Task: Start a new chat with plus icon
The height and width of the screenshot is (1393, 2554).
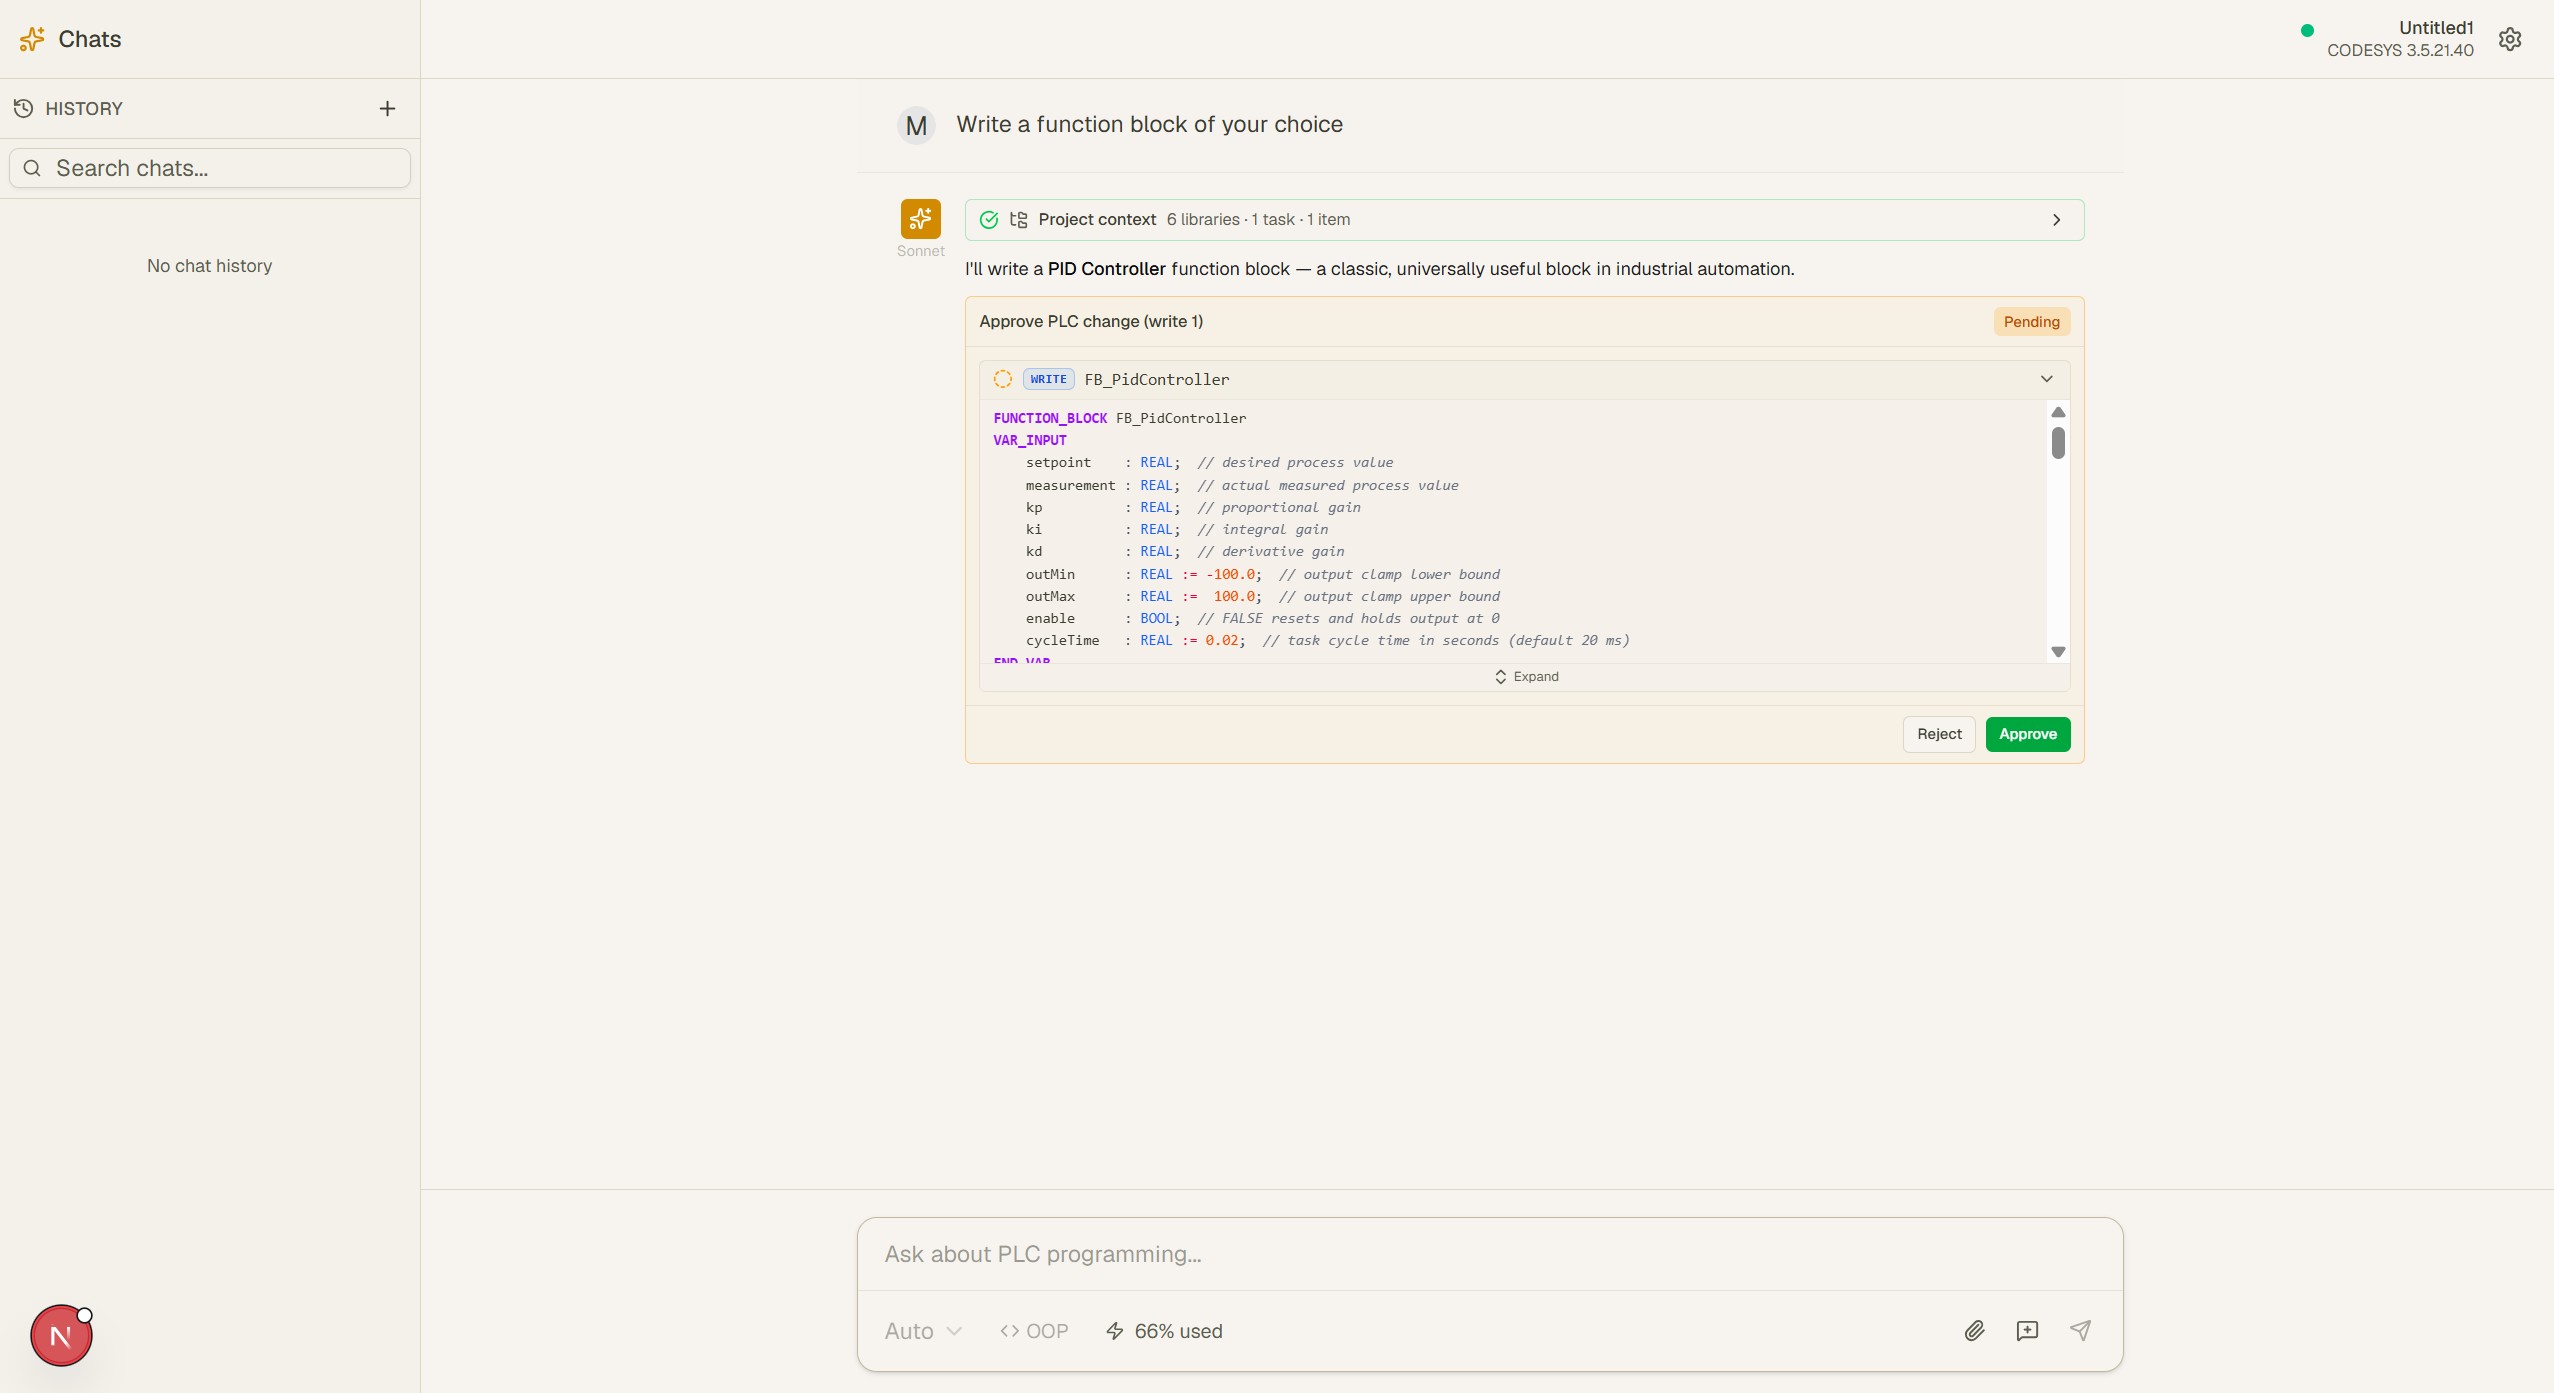Action: click(387, 108)
